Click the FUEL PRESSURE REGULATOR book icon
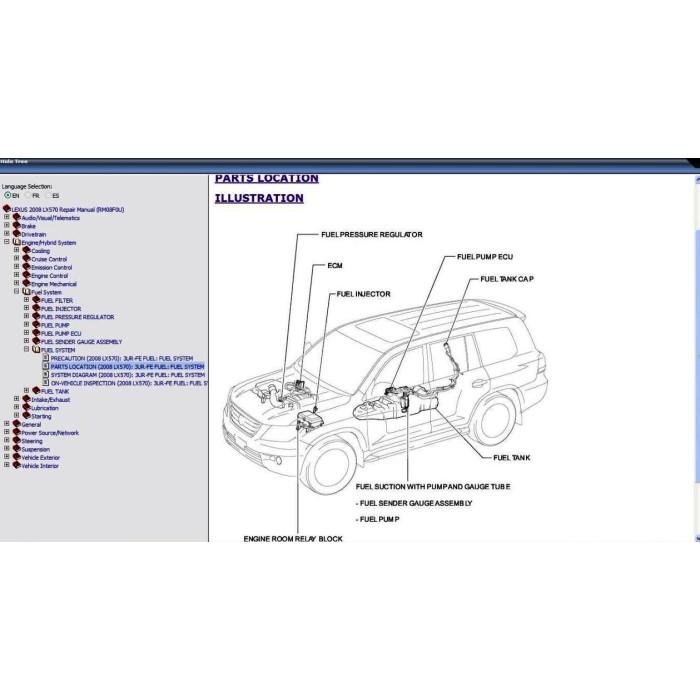Screen dimensions: 700x700 pyautogui.click(x=36, y=317)
